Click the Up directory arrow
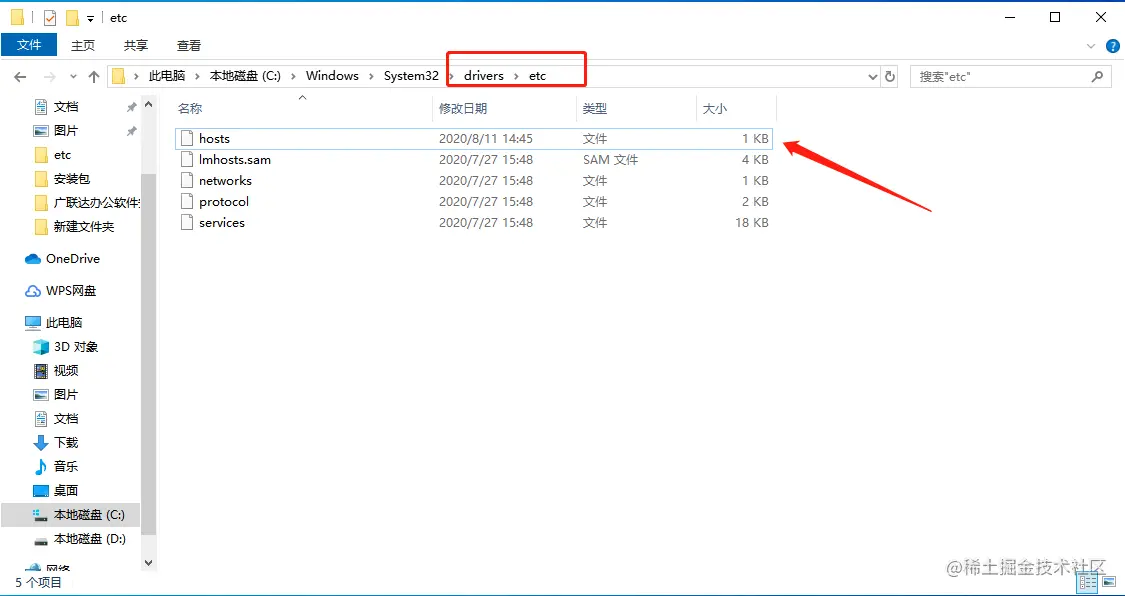1125x596 pixels. click(94, 76)
